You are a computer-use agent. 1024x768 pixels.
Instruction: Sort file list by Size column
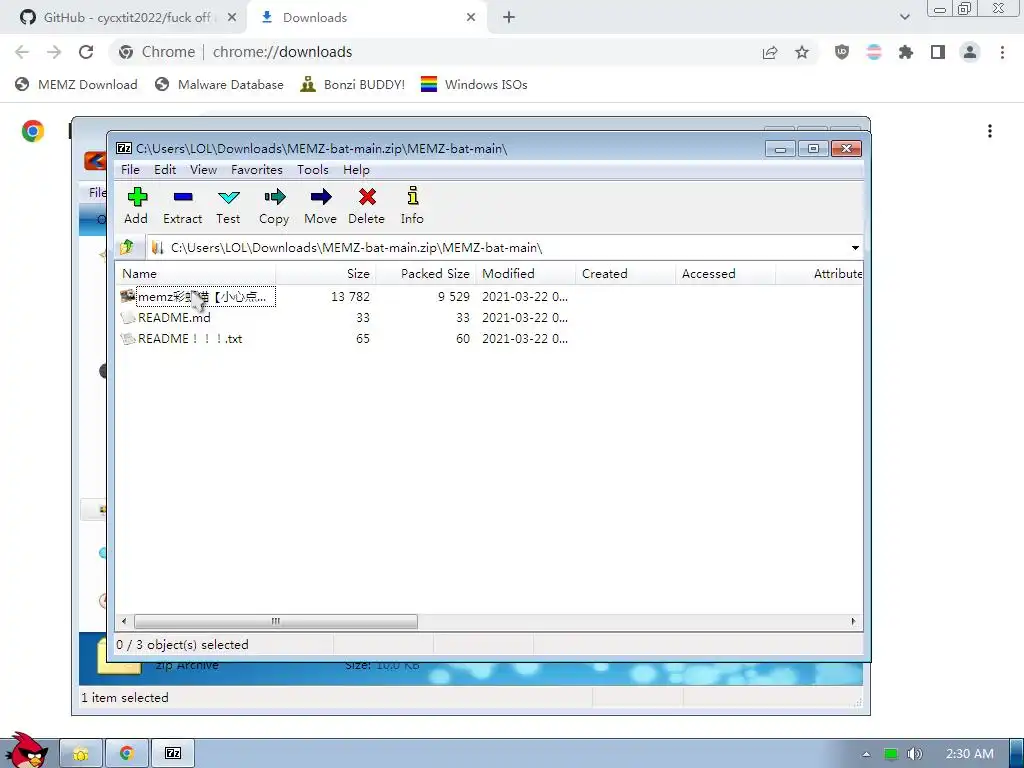point(326,274)
